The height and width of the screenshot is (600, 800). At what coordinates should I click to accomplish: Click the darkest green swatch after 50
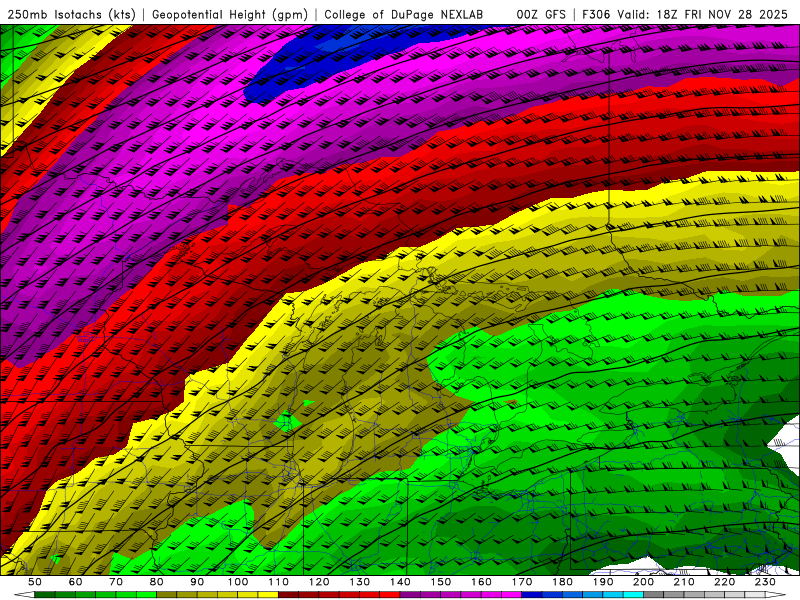click(45, 595)
